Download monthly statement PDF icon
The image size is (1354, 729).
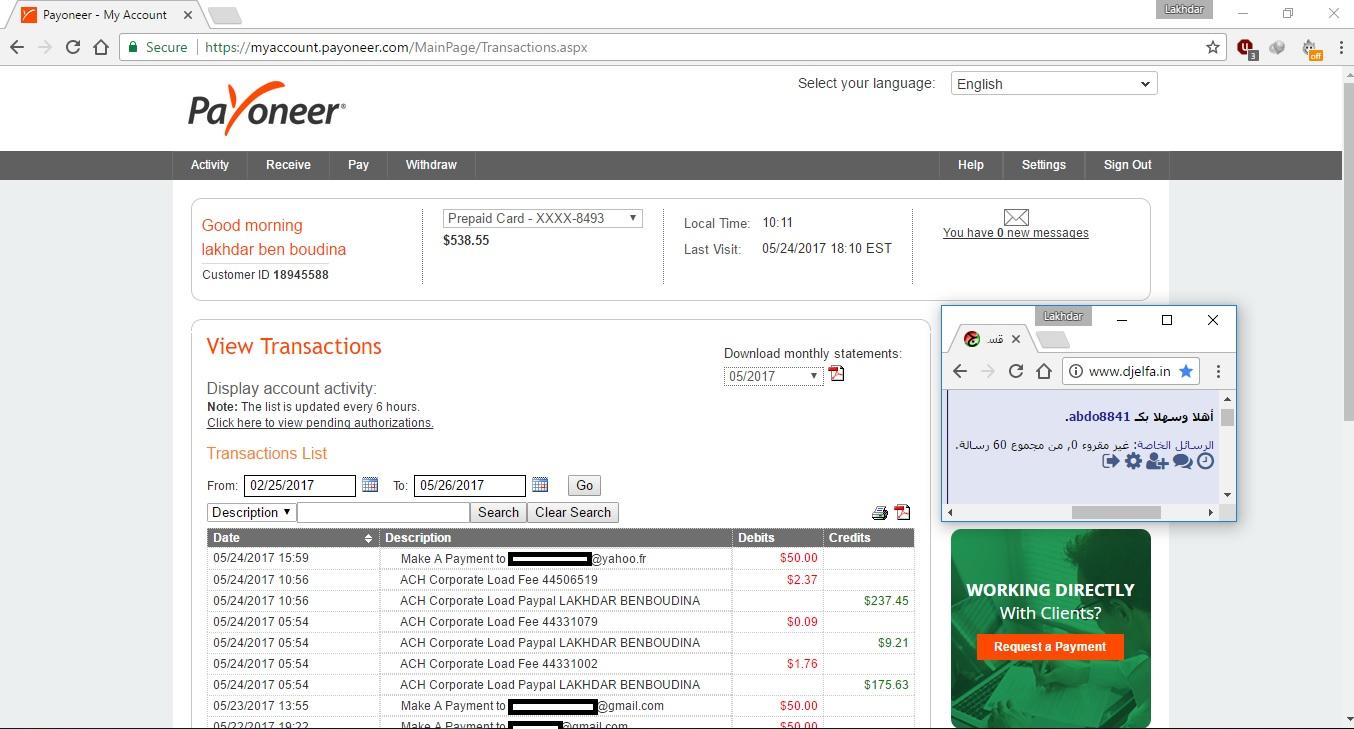(x=837, y=374)
